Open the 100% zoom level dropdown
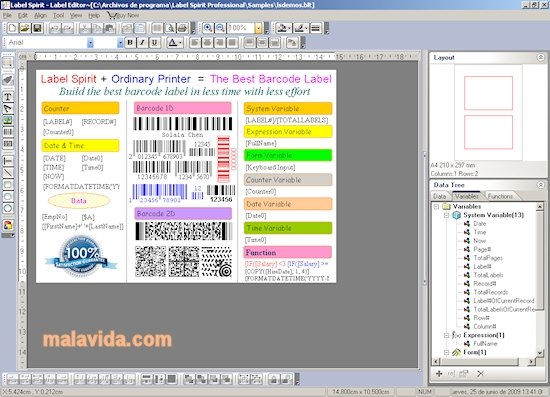Viewport: 550px width, 397px height. click(258, 28)
